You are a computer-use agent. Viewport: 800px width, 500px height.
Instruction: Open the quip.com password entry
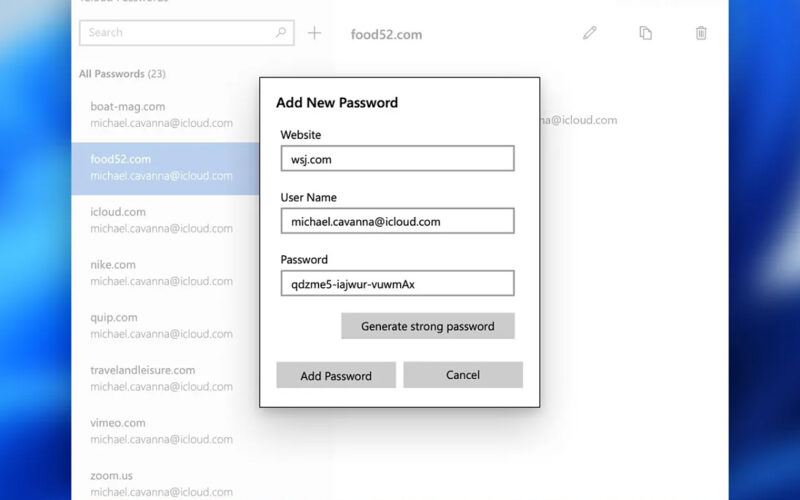[165, 326]
